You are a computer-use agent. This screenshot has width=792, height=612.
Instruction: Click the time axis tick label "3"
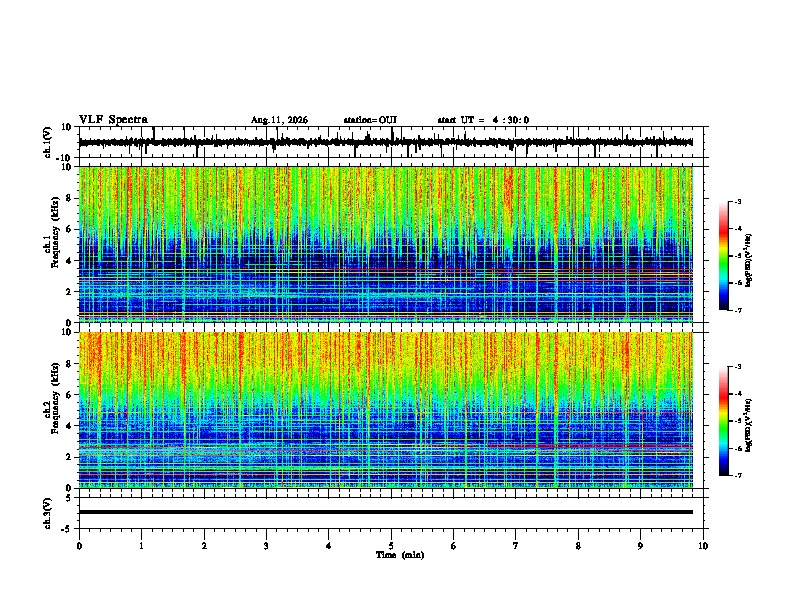266,546
